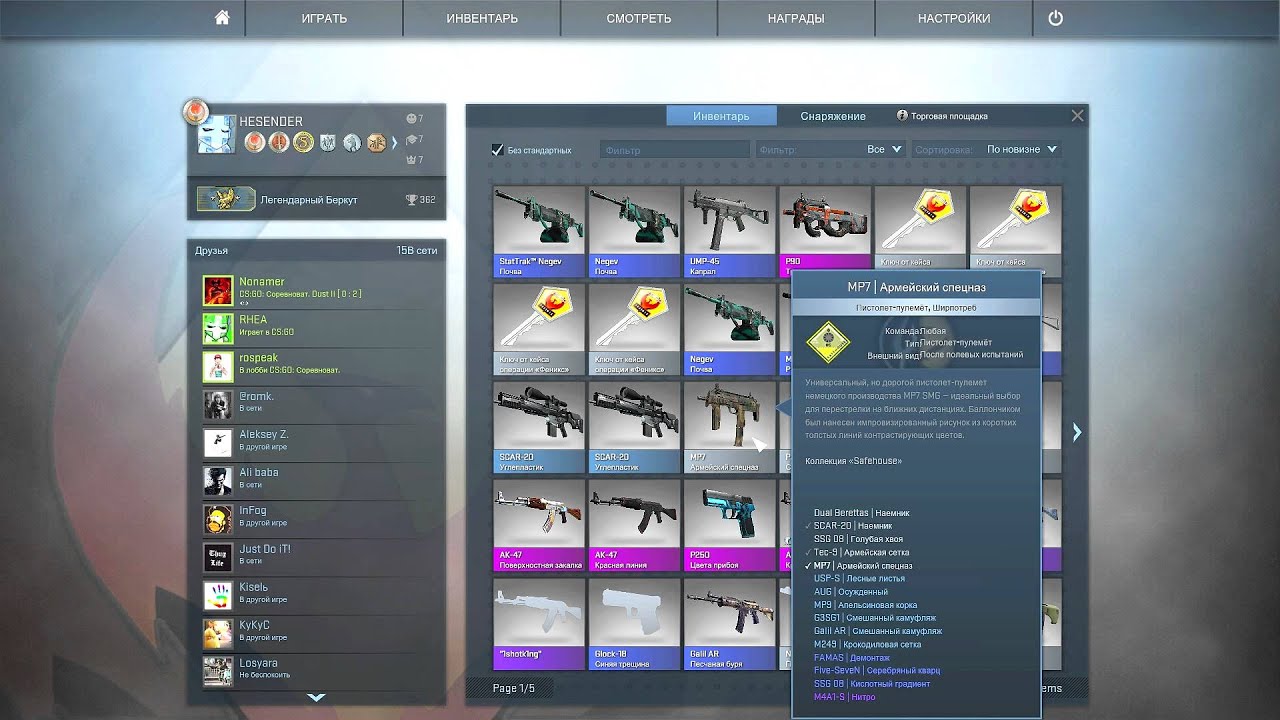Image resolution: width=1280 pixels, height=720 pixels.
Task: Open the СМОТРЕТЬ menu
Action: click(x=639, y=18)
